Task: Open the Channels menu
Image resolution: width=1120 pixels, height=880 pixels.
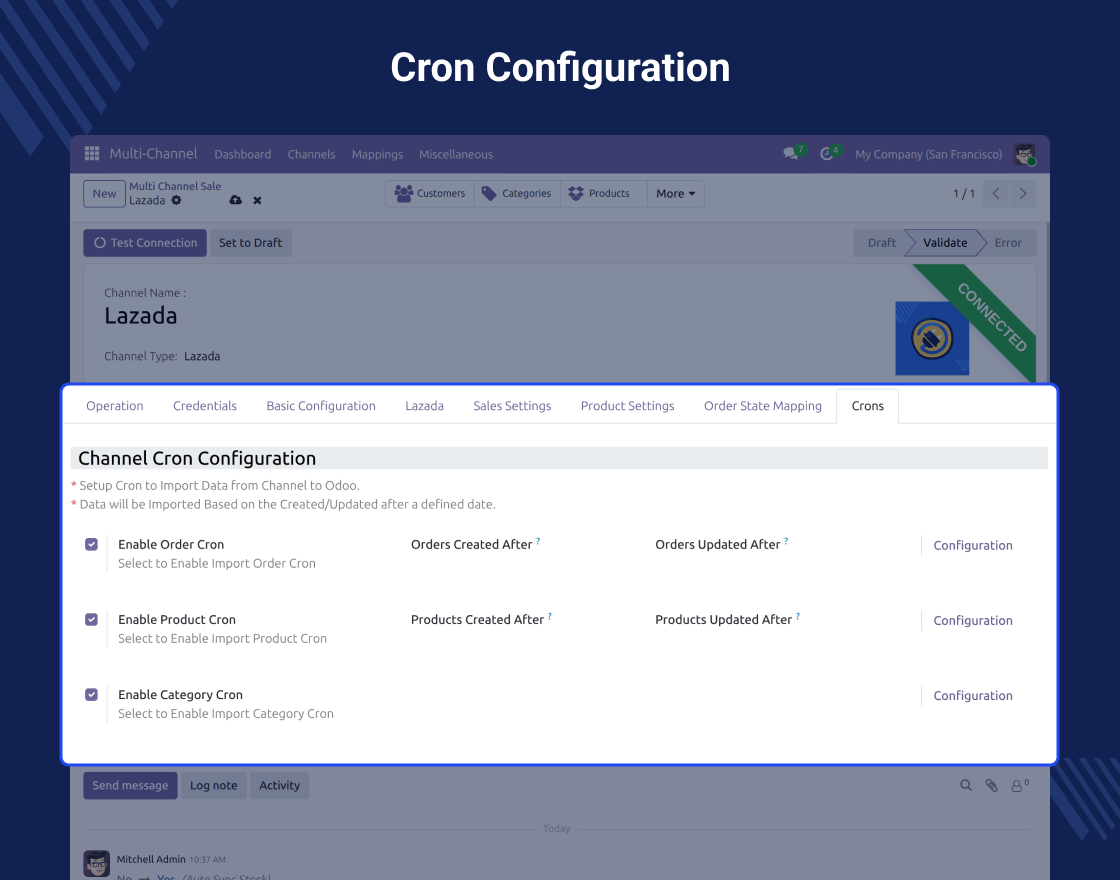Action: point(311,154)
